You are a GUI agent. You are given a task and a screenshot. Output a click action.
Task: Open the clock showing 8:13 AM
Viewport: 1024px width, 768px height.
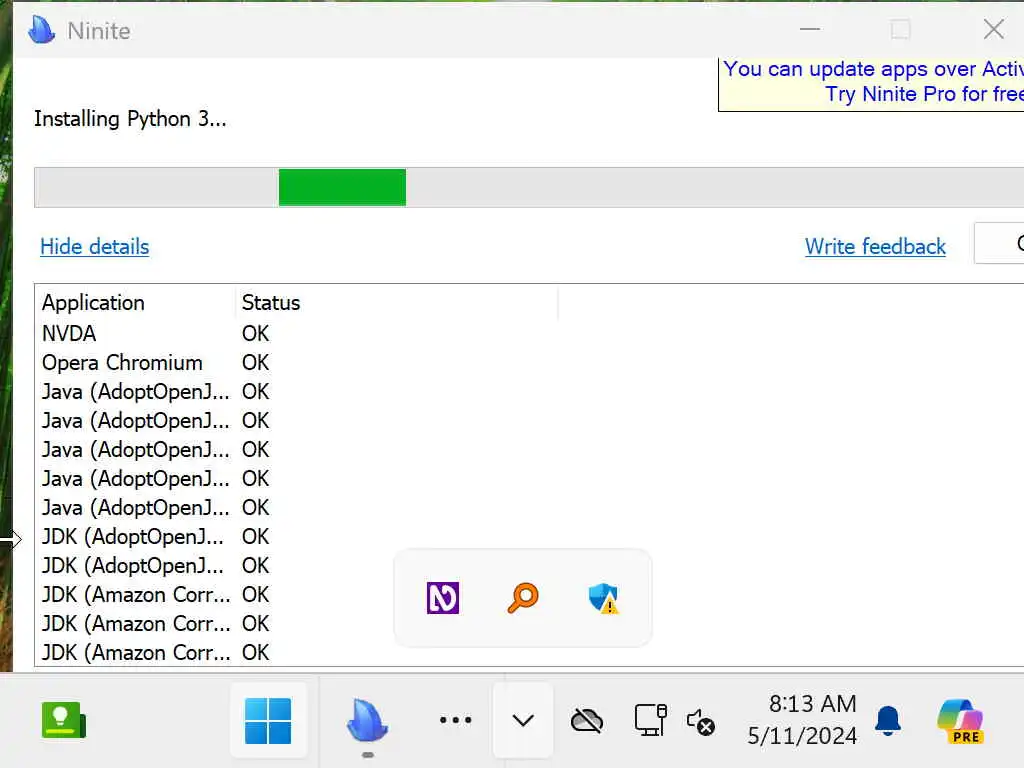click(x=802, y=720)
